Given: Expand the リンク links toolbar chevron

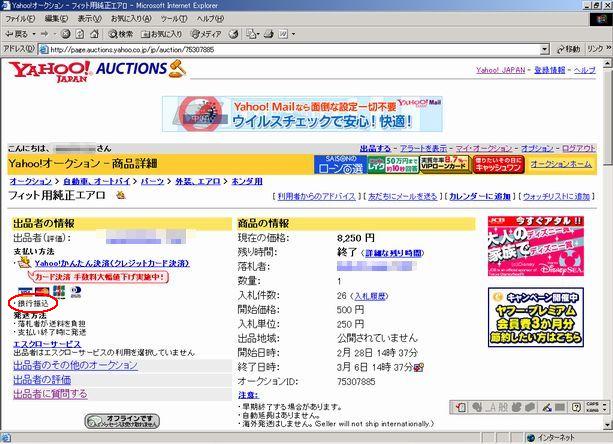Looking at the screenshot, I should pyautogui.click(x=608, y=48).
